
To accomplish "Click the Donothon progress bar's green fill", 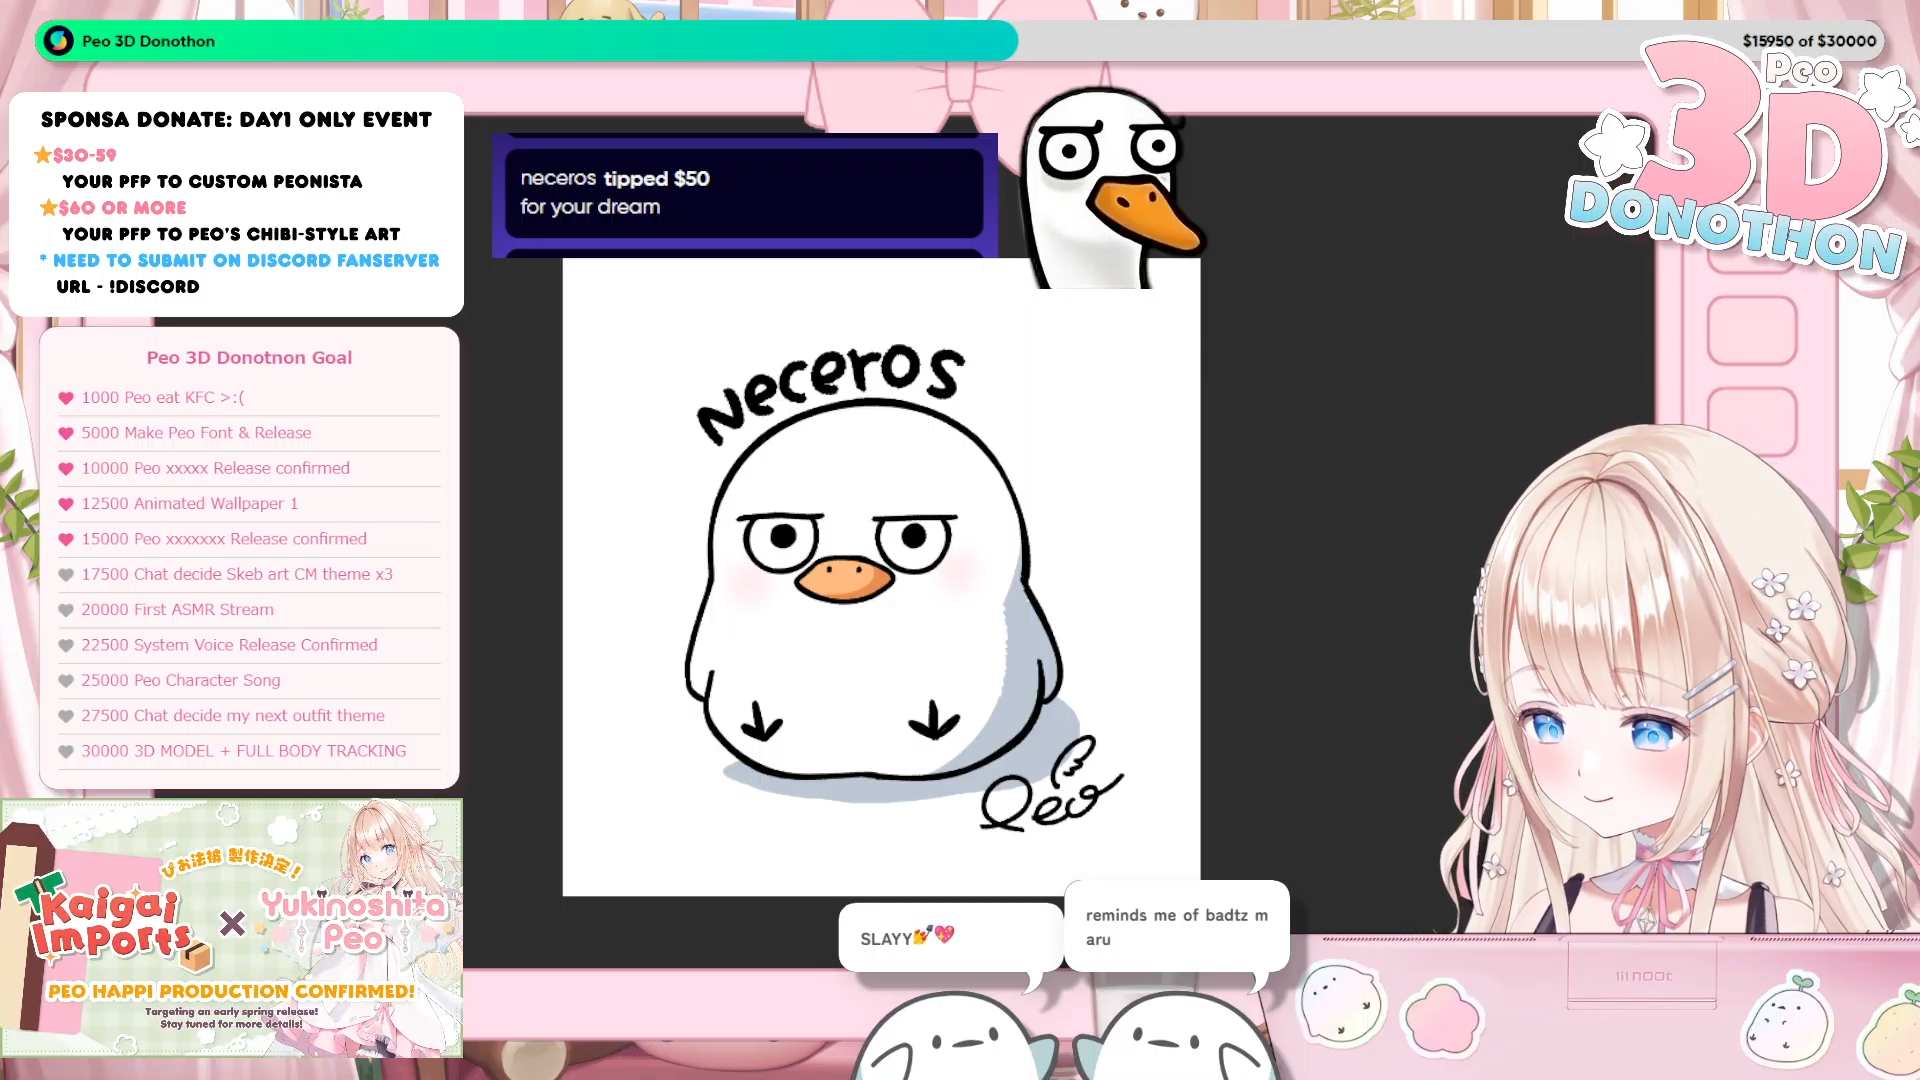I will pos(600,41).
